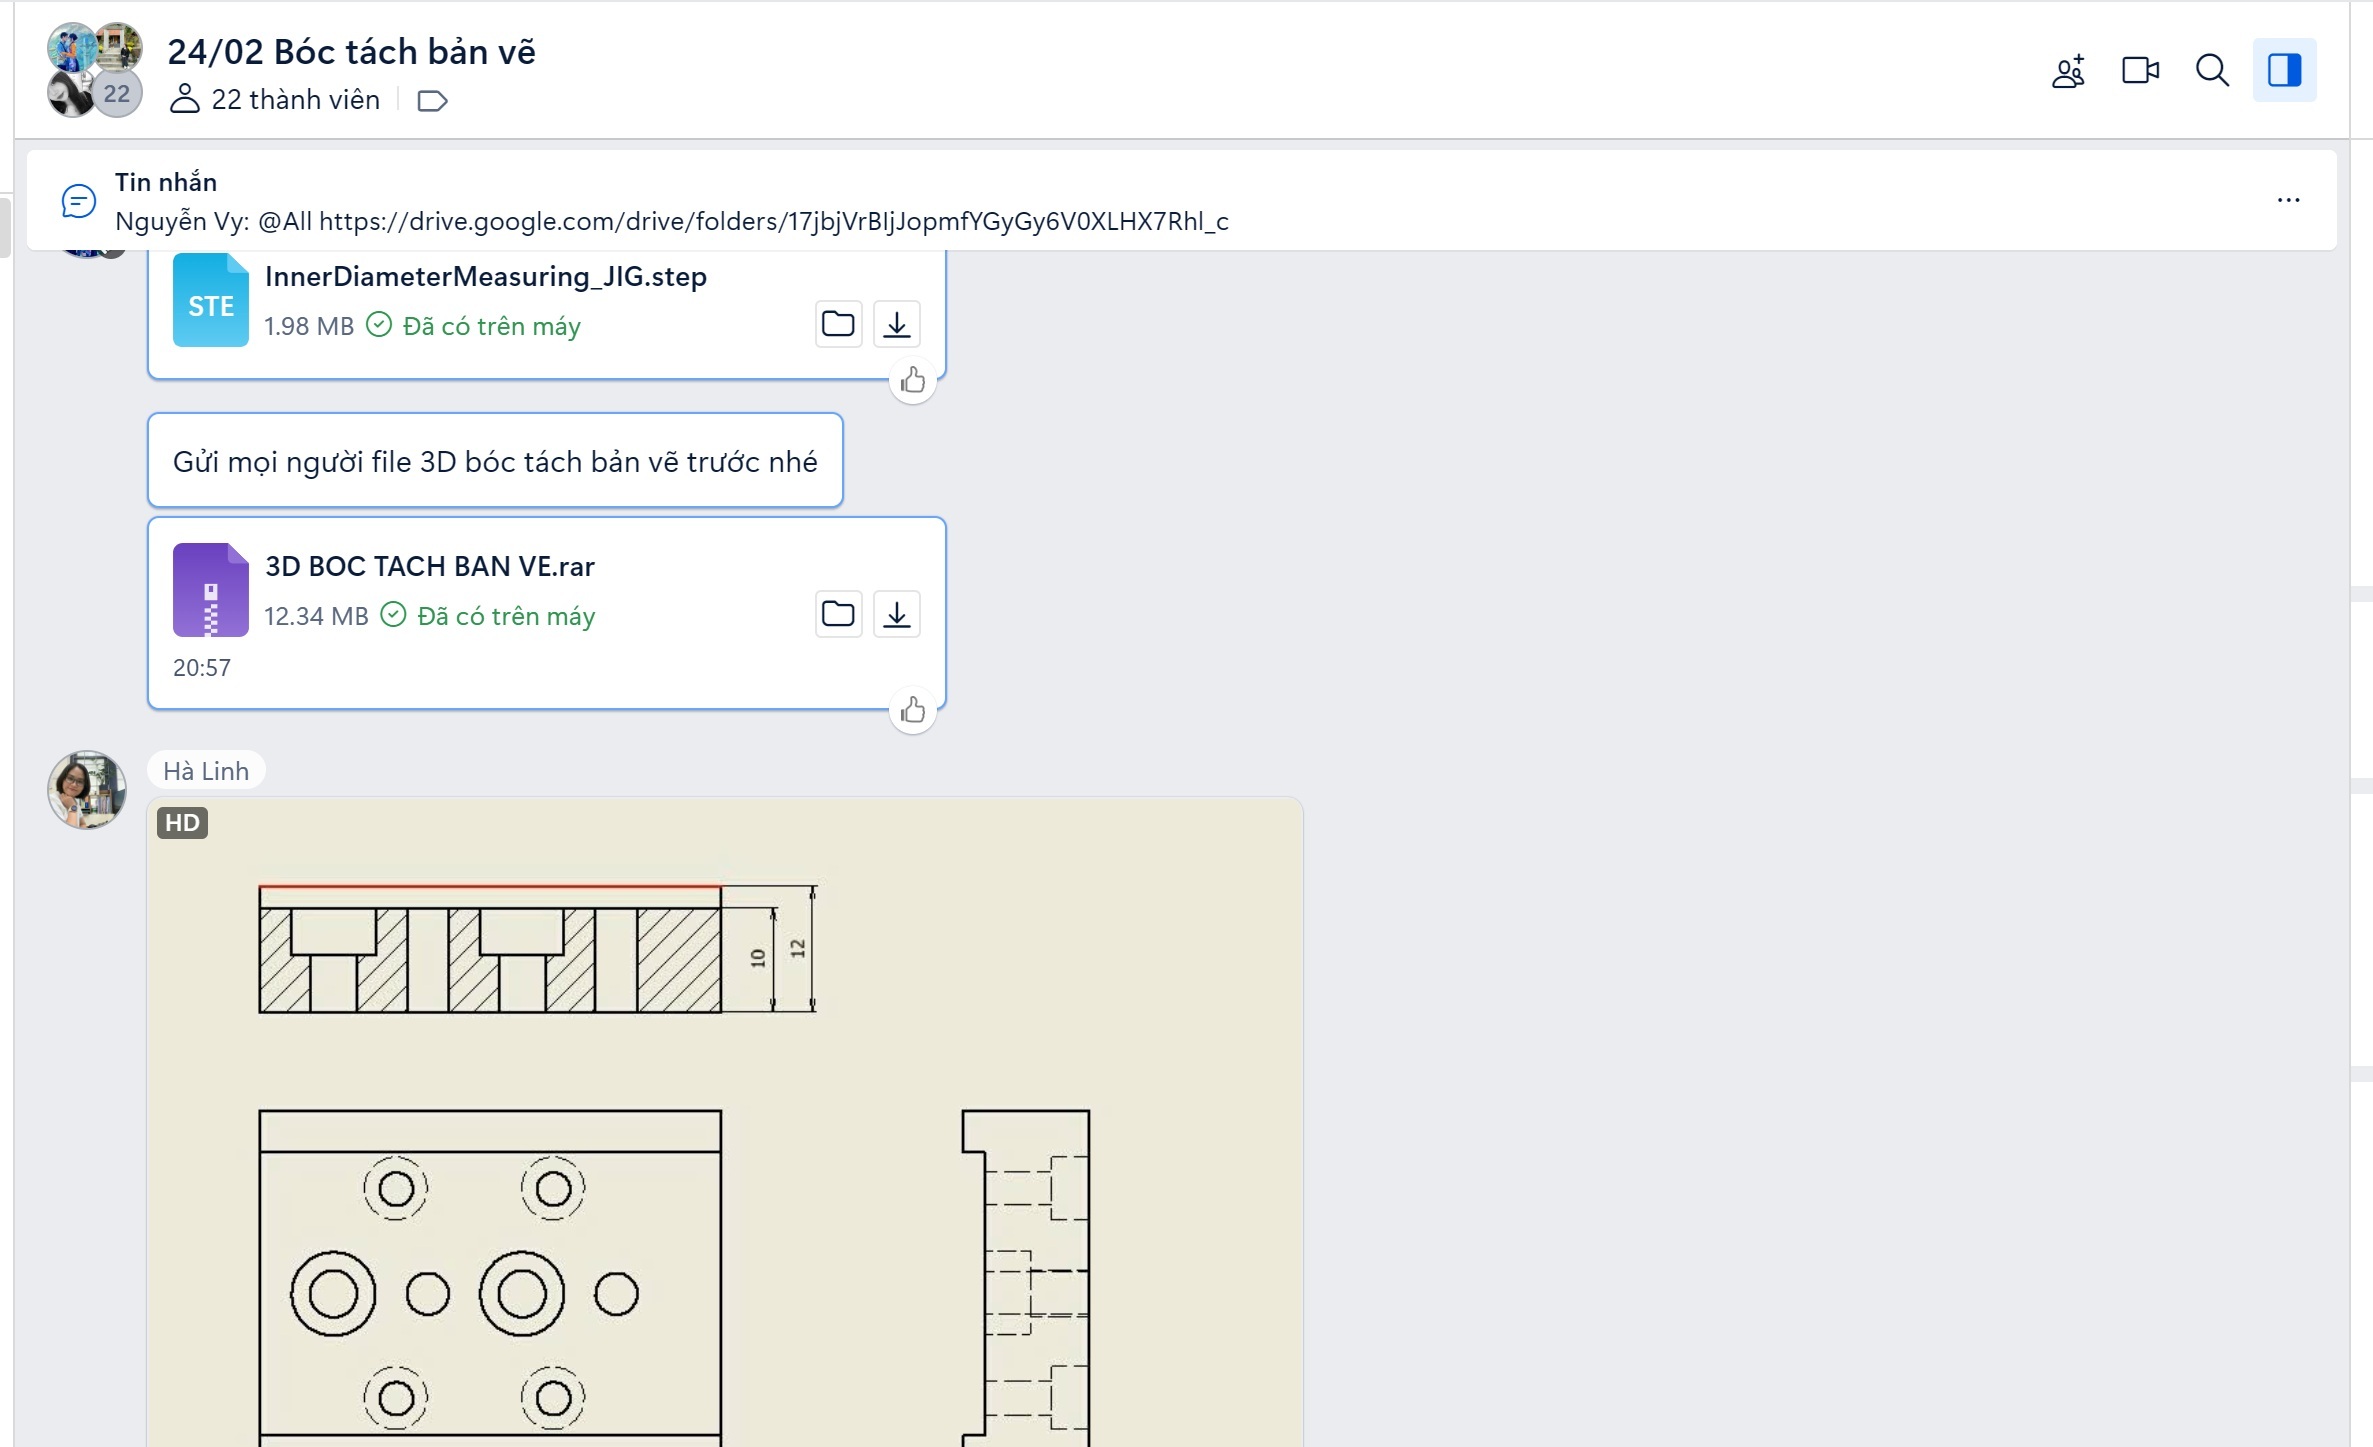The image size is (2373, 1447).
Task: Click the Hà Linh sender name label
Action: pyautogui.click(x=206, y=771)
